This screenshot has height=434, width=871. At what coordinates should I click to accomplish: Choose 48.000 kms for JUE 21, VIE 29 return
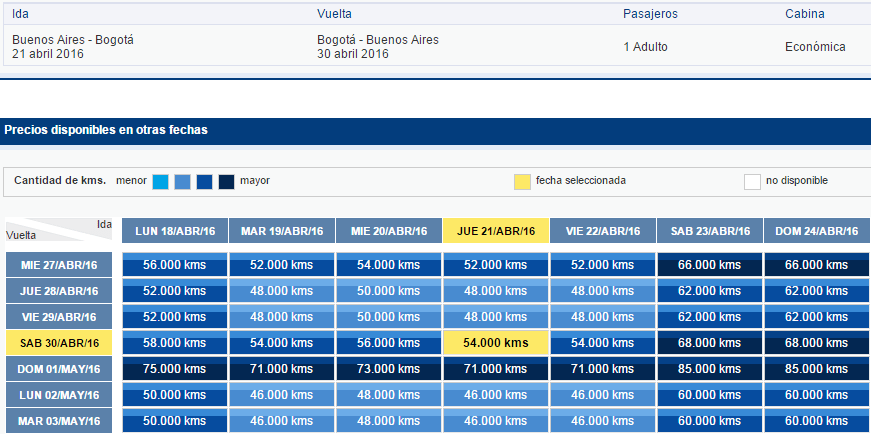pyautogui.click(x=496, y=317)
